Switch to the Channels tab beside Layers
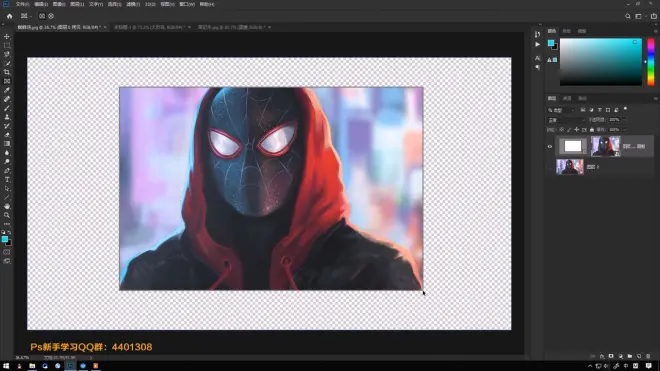Viewport: 660px width, 371px height. 567,98
